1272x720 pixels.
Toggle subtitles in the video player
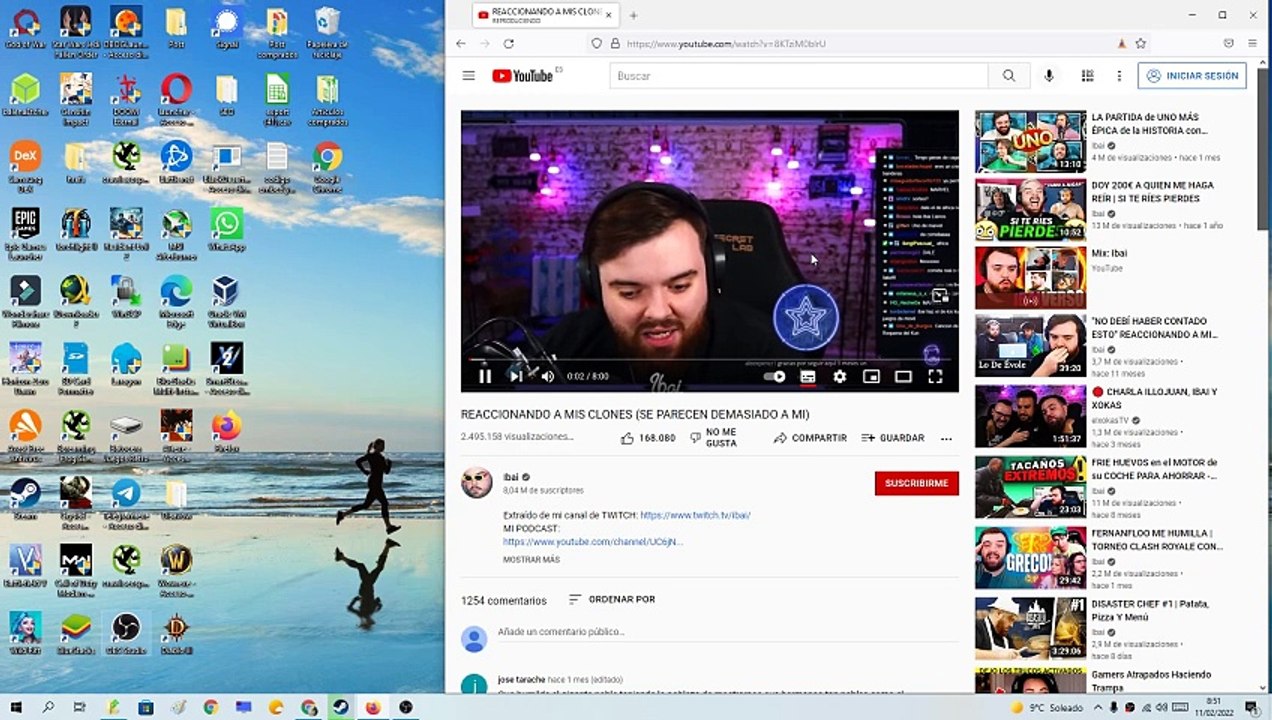coord(808,377)
